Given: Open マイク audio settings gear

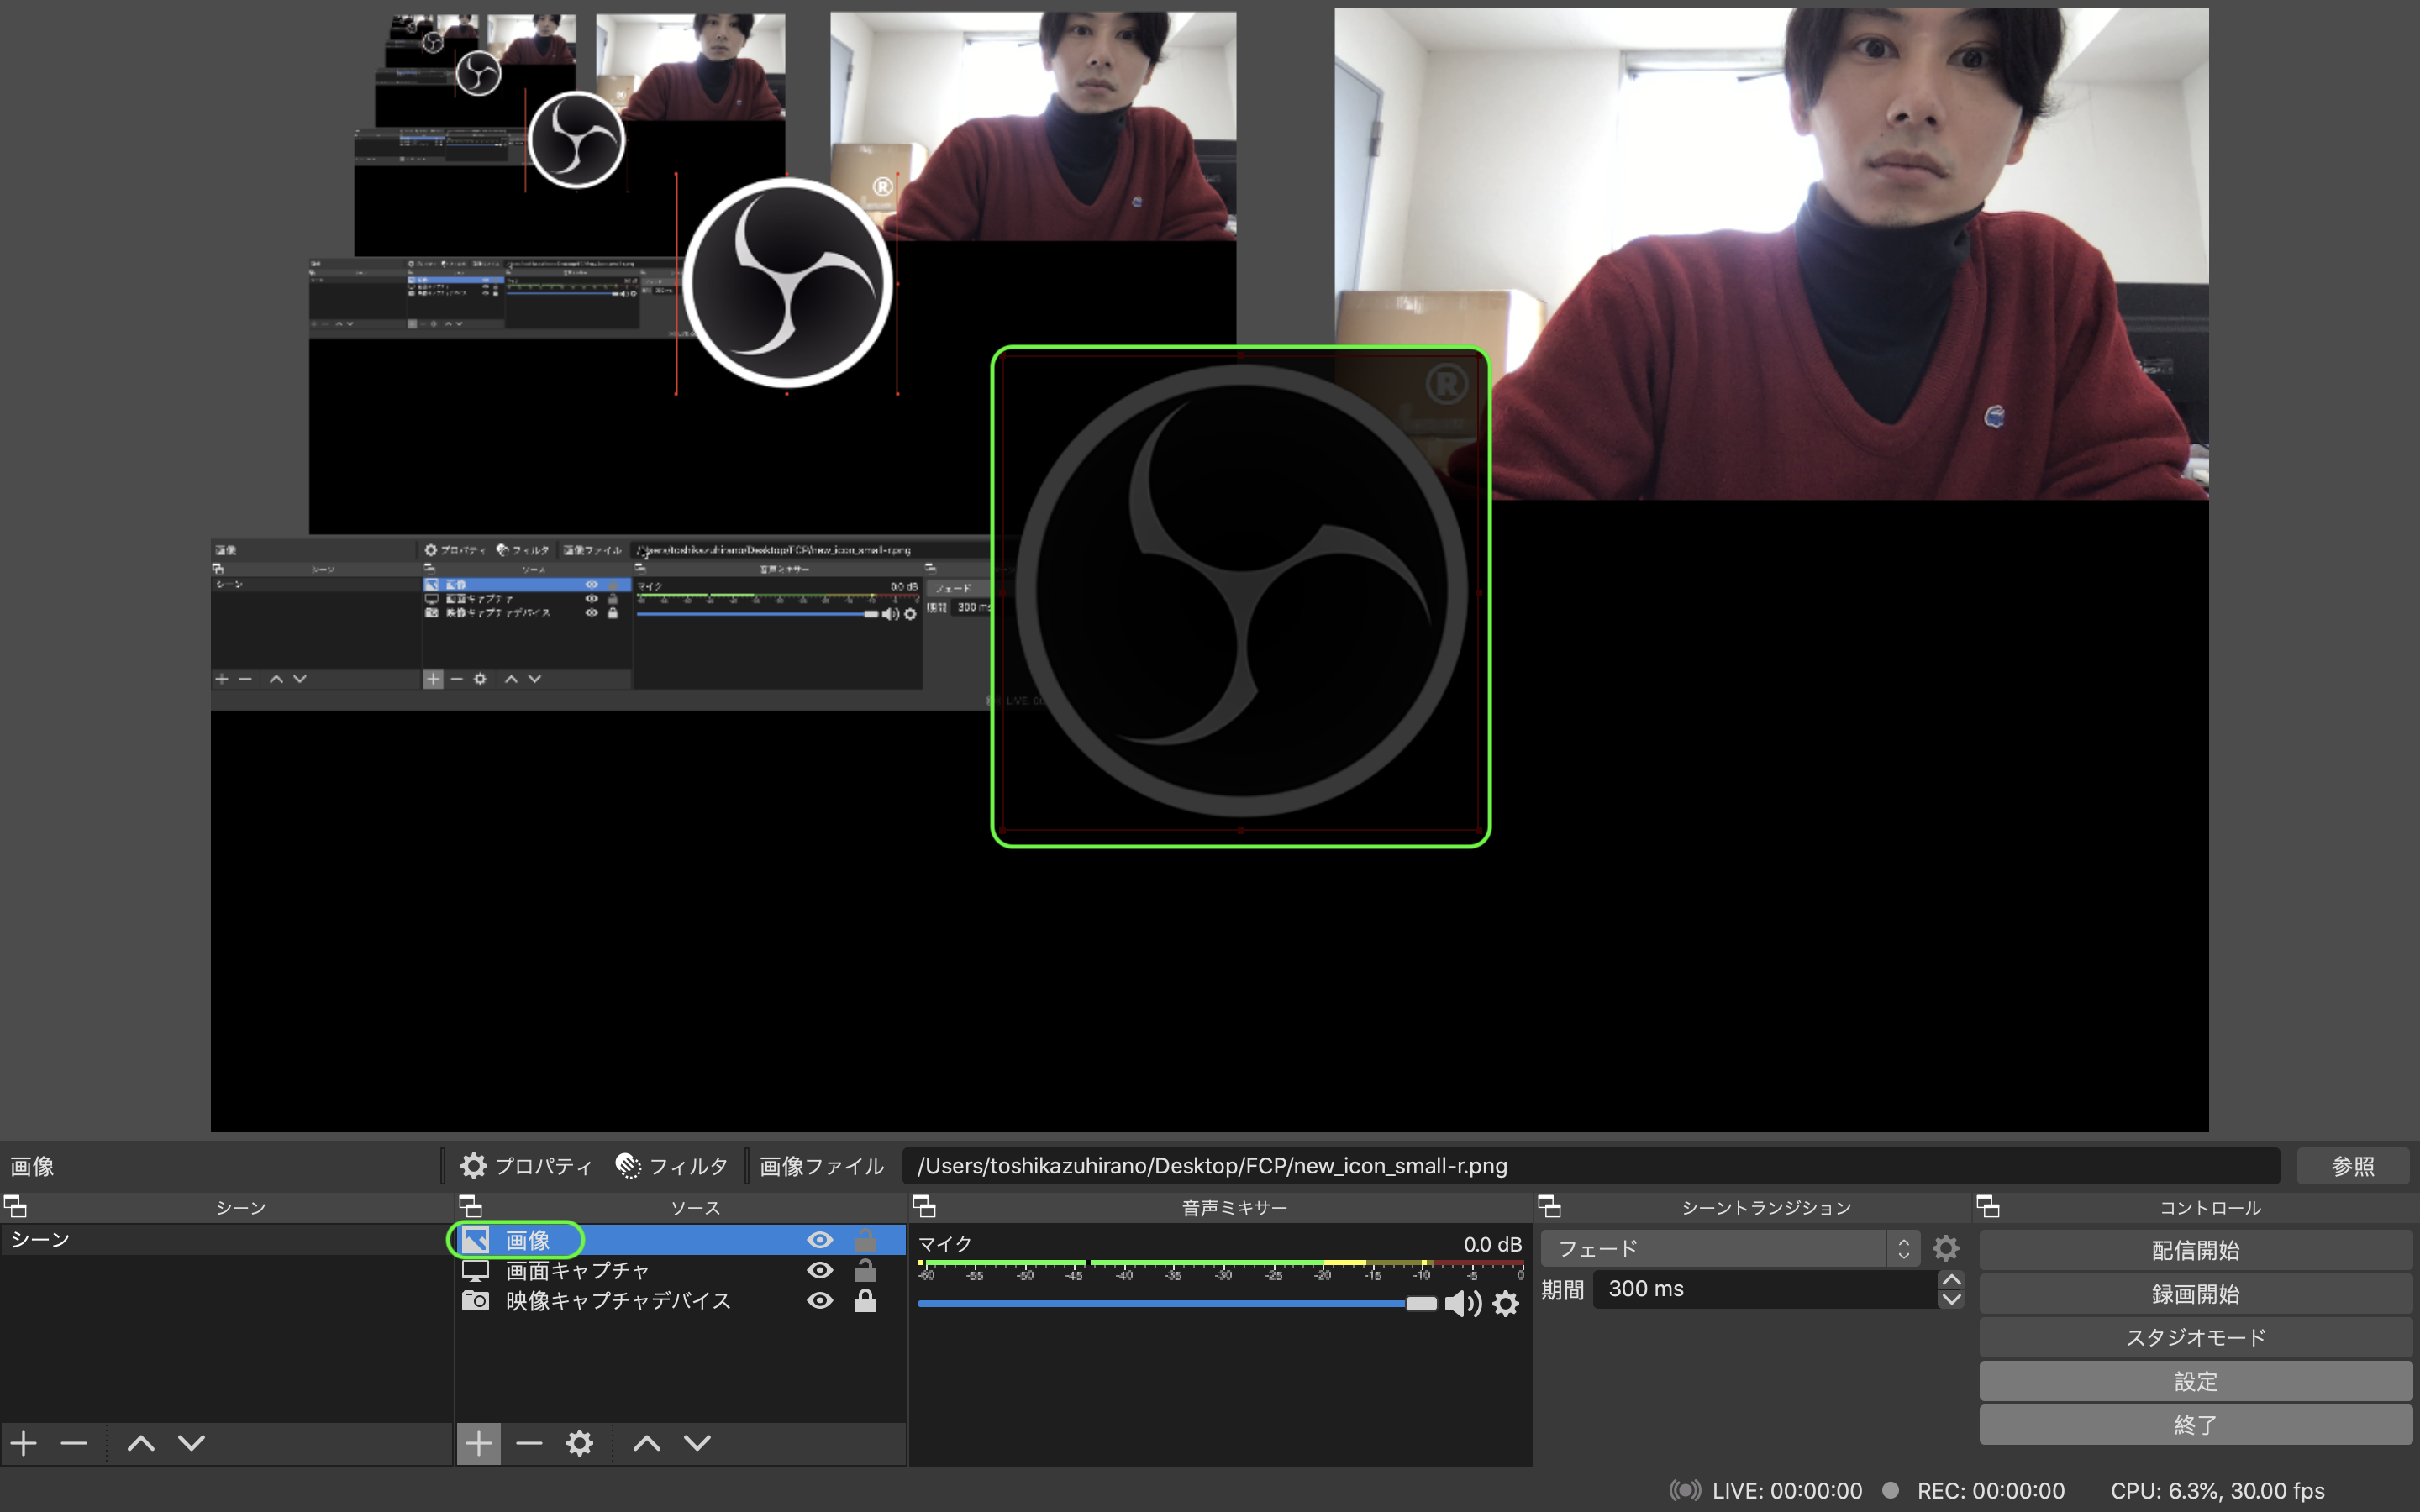Looking at the screenshot, I should (x=1506, y=1303).
